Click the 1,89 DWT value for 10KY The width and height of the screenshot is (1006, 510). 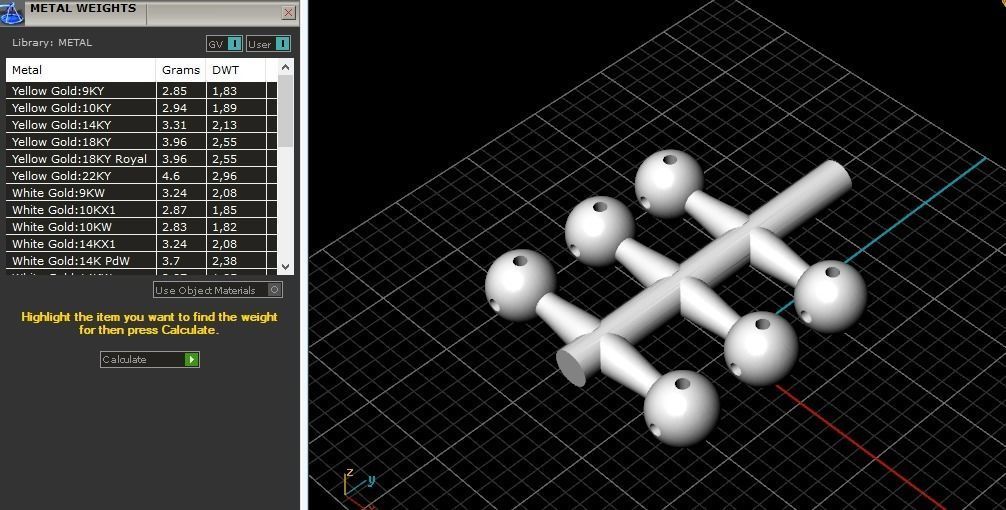coord(225,108)
